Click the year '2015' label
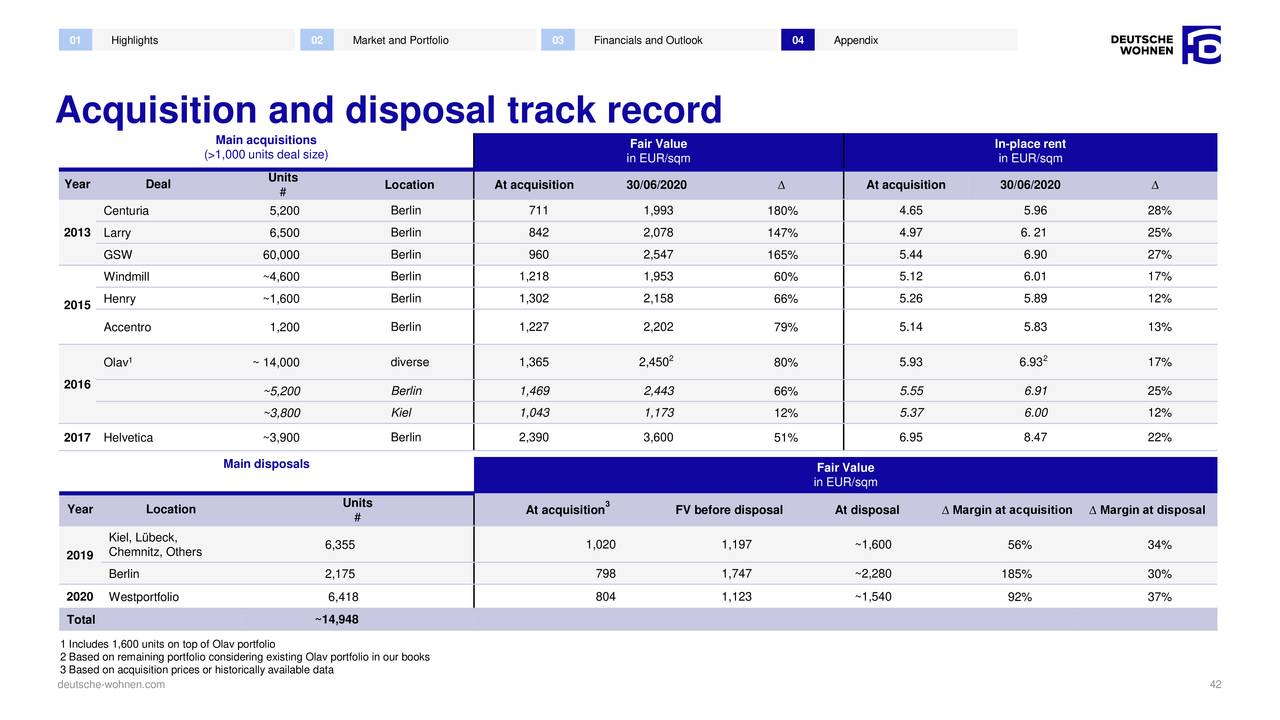1280x720 pixels. click(78, 304)
